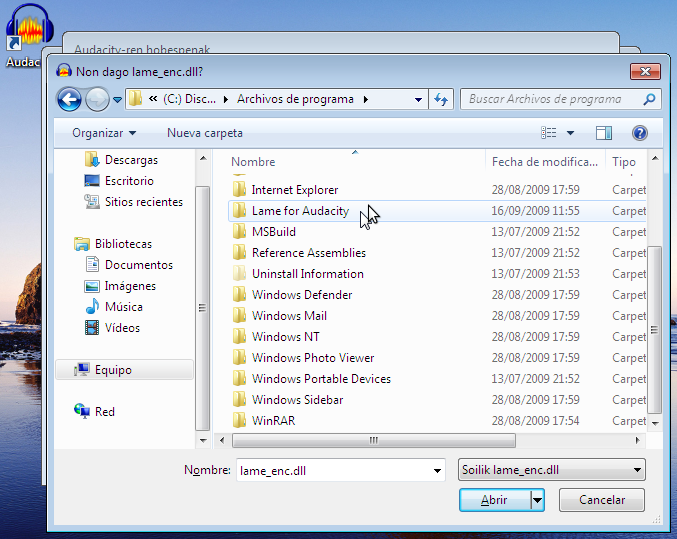This screenshot has width=677, height=539.
Task: Click file list scroll-down arrow
Action: (655, 424)
